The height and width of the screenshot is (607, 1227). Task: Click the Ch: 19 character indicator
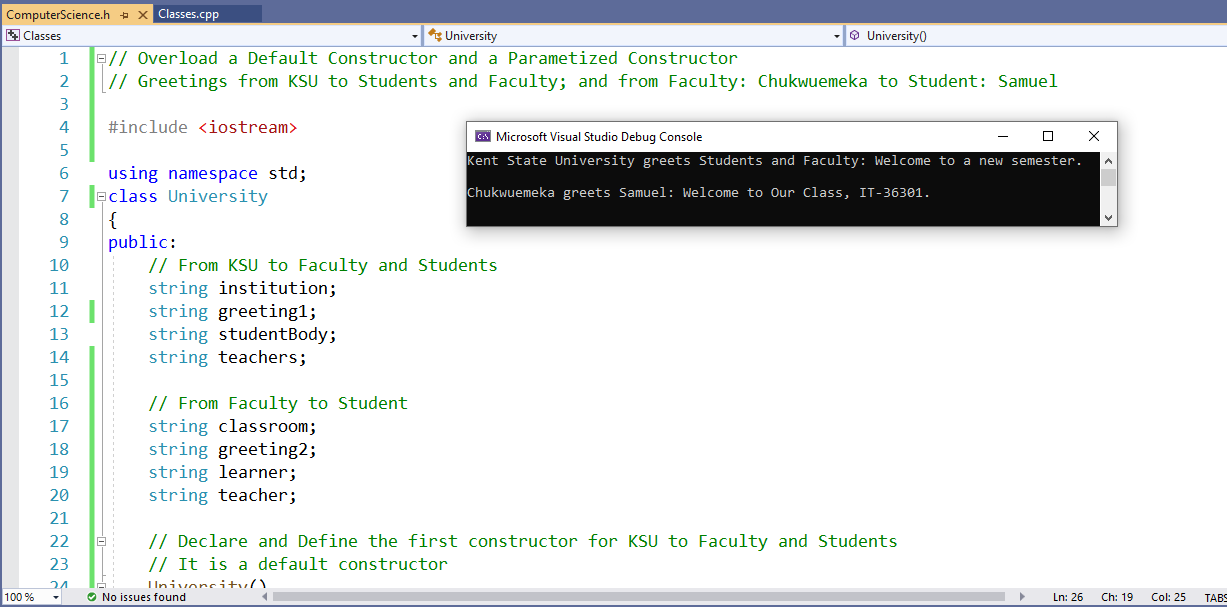pos(1117,597)
